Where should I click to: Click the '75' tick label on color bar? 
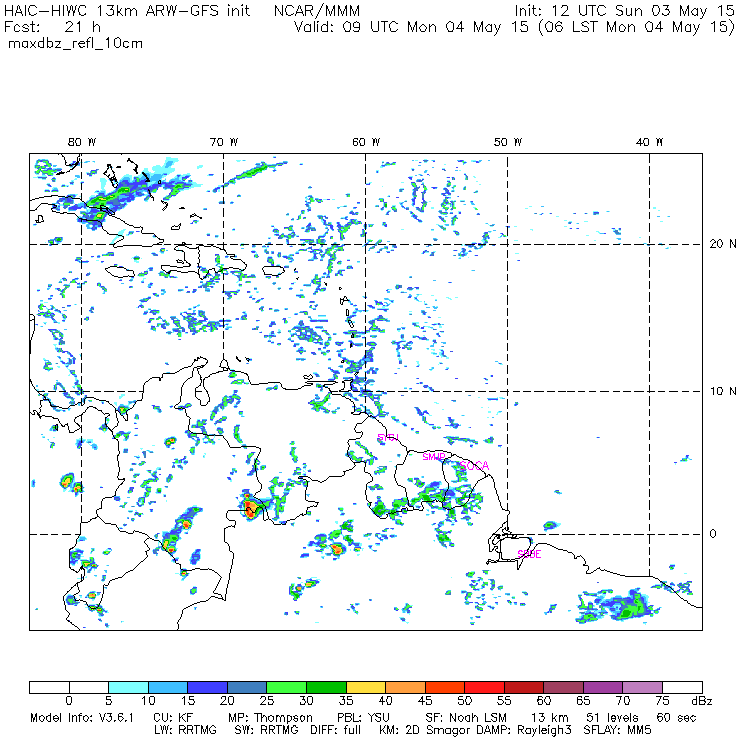point(662,701)
